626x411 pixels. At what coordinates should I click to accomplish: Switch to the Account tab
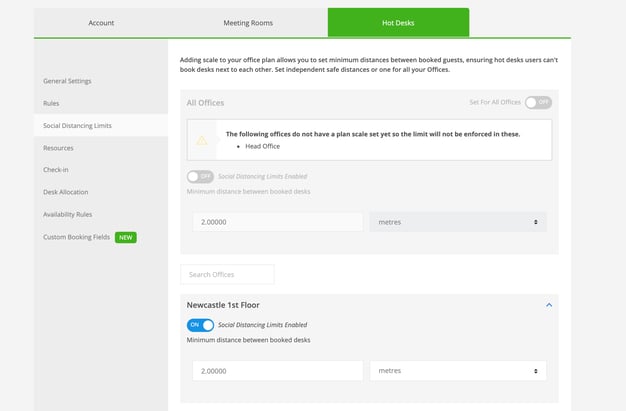(101, 22)
